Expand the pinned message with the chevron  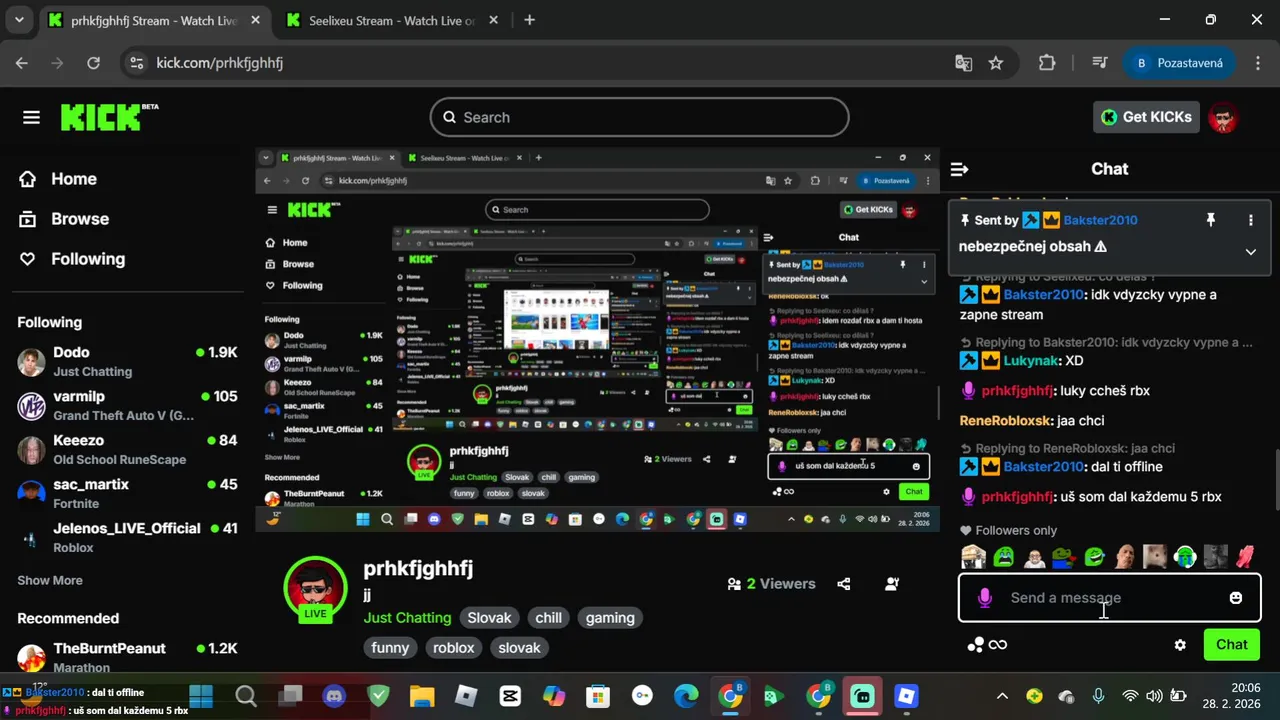coord(1250,252)
